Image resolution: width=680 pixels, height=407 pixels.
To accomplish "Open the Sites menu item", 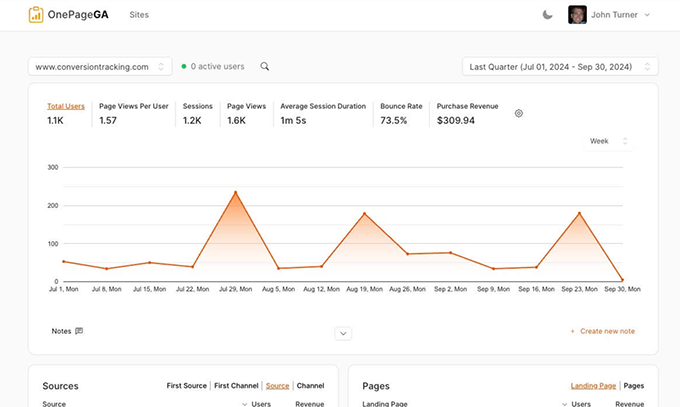I will pyautogui.click(x=140, y=15).
